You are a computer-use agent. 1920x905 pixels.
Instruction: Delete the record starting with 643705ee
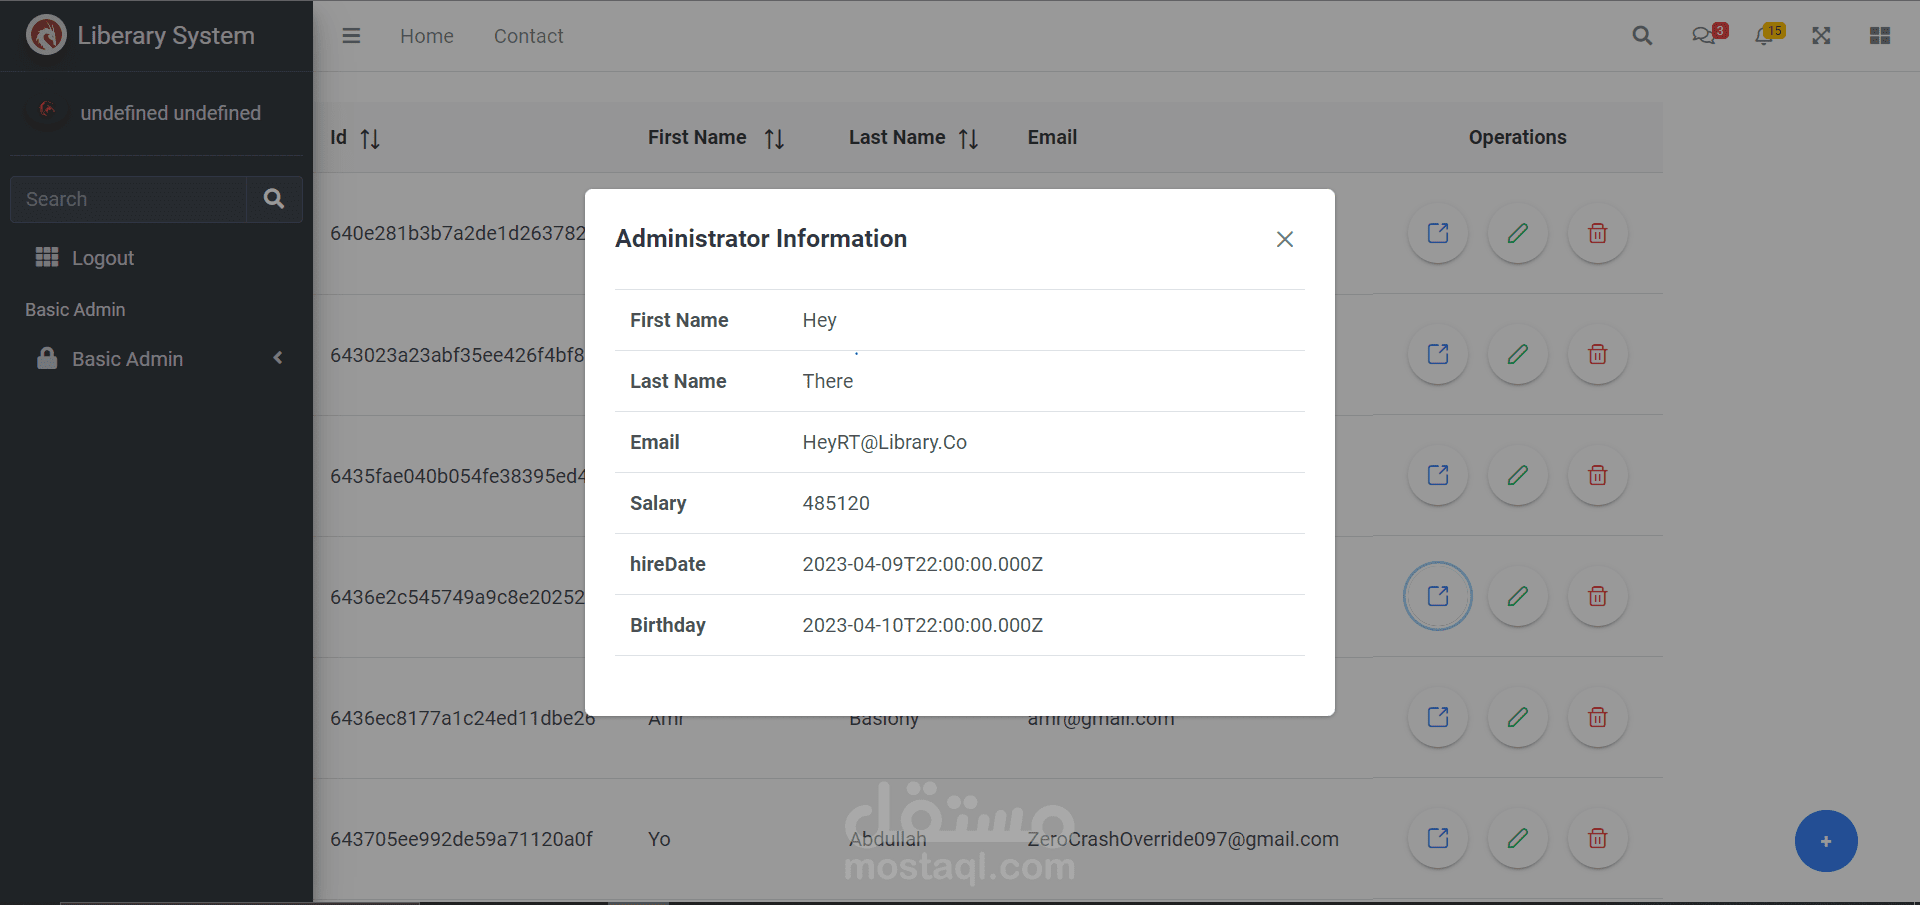point(1596,839)
